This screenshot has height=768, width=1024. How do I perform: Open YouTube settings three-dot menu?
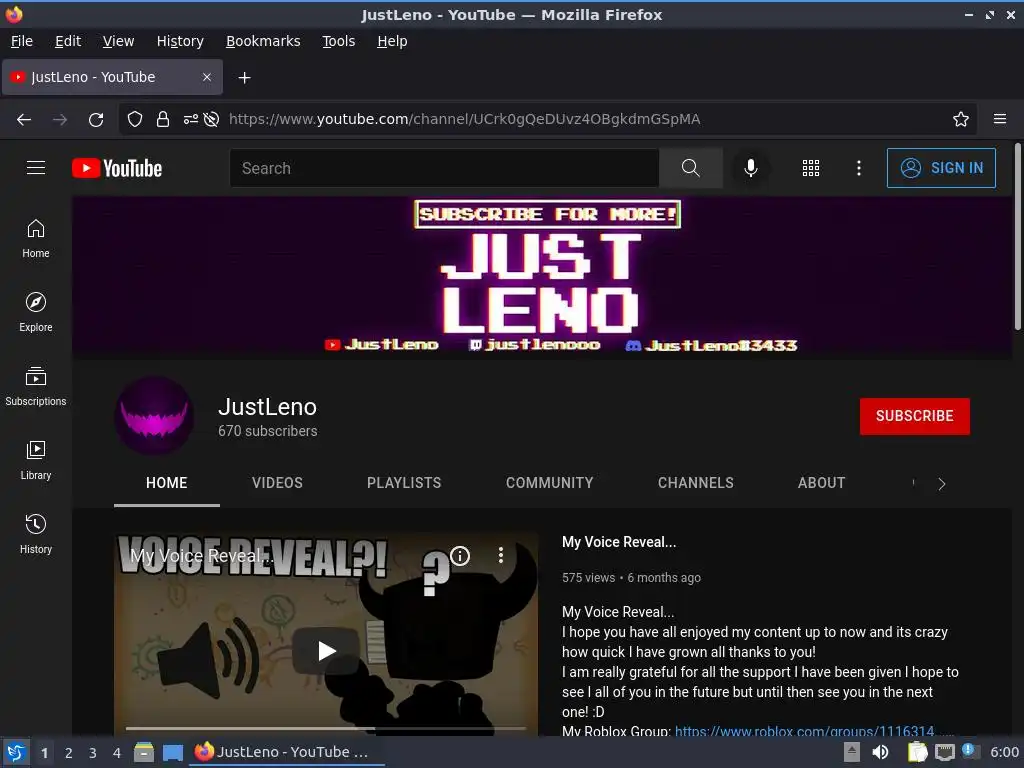(x=859, y=168)
